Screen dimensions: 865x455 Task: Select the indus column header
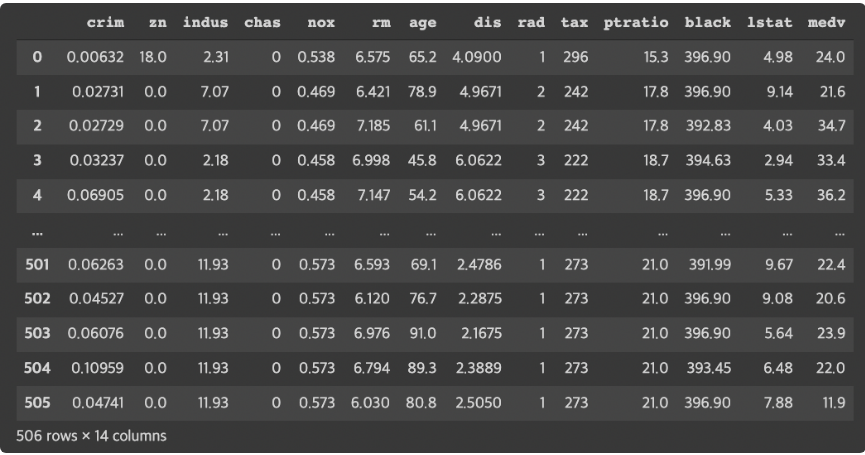(205, 23)
